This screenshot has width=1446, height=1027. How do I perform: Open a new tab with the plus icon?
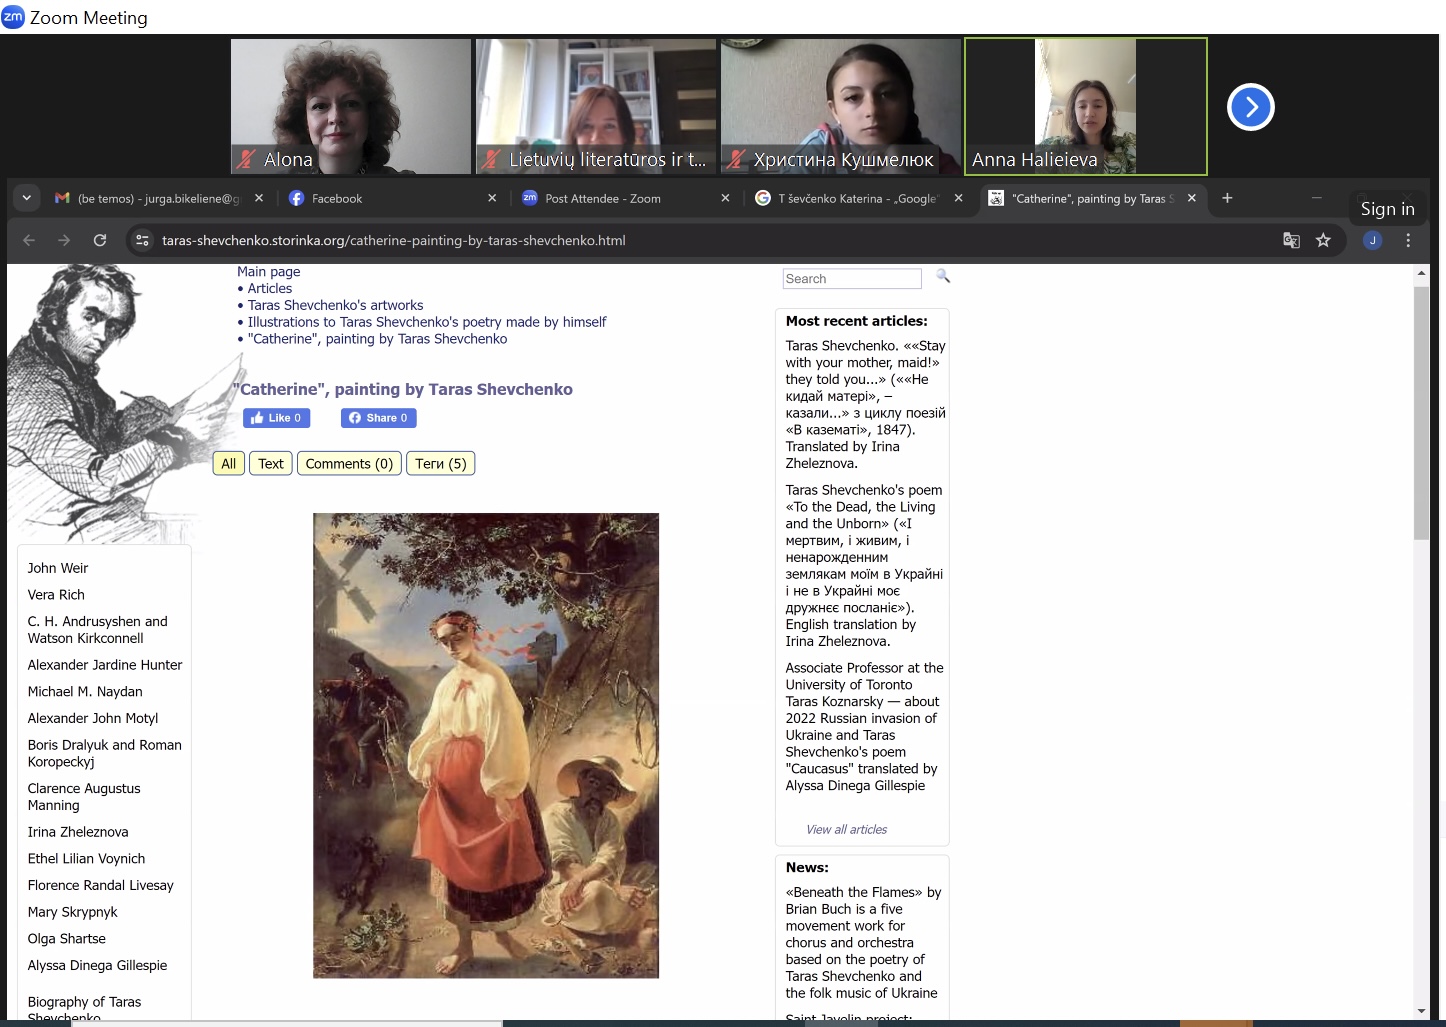(x=1227, y=198)
